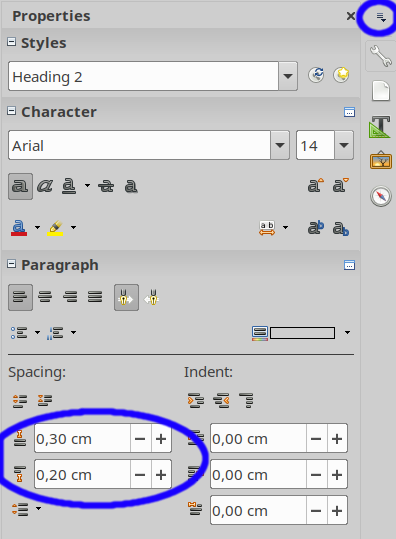
Task: Click Decrease Indent icon
Action: (221, 400)
